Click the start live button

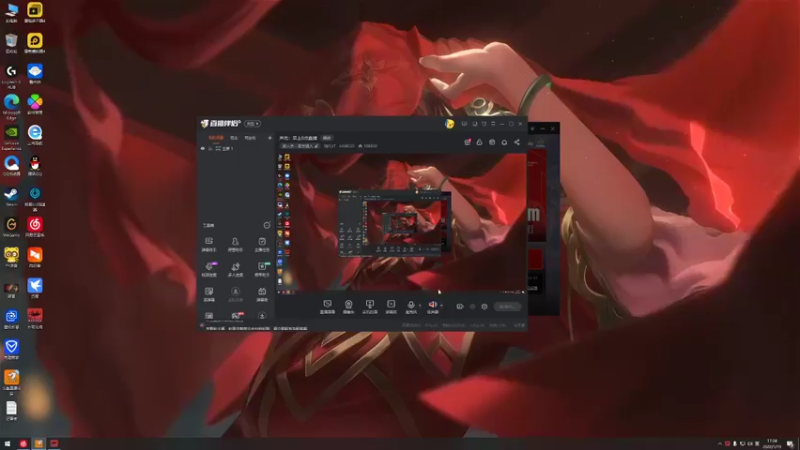(507, 307)
